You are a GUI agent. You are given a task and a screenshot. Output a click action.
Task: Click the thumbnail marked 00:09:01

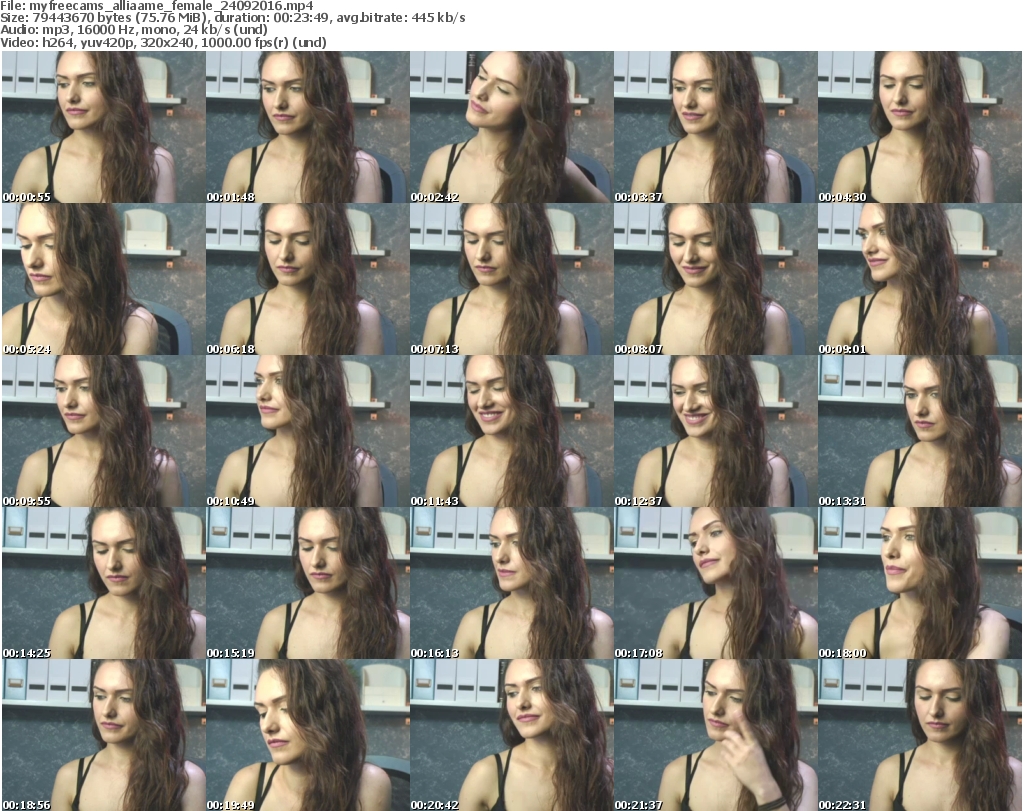[919, 279]
